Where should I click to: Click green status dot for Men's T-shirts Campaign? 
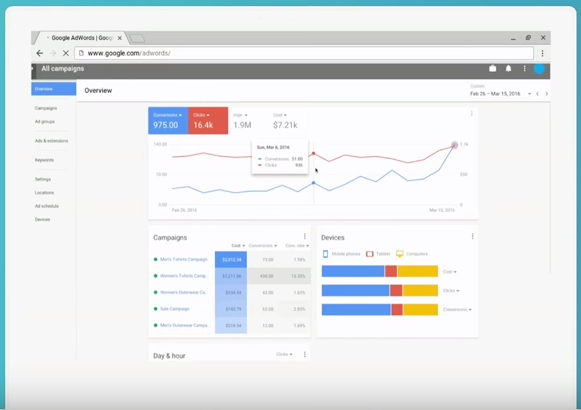(x=156, y=259)
